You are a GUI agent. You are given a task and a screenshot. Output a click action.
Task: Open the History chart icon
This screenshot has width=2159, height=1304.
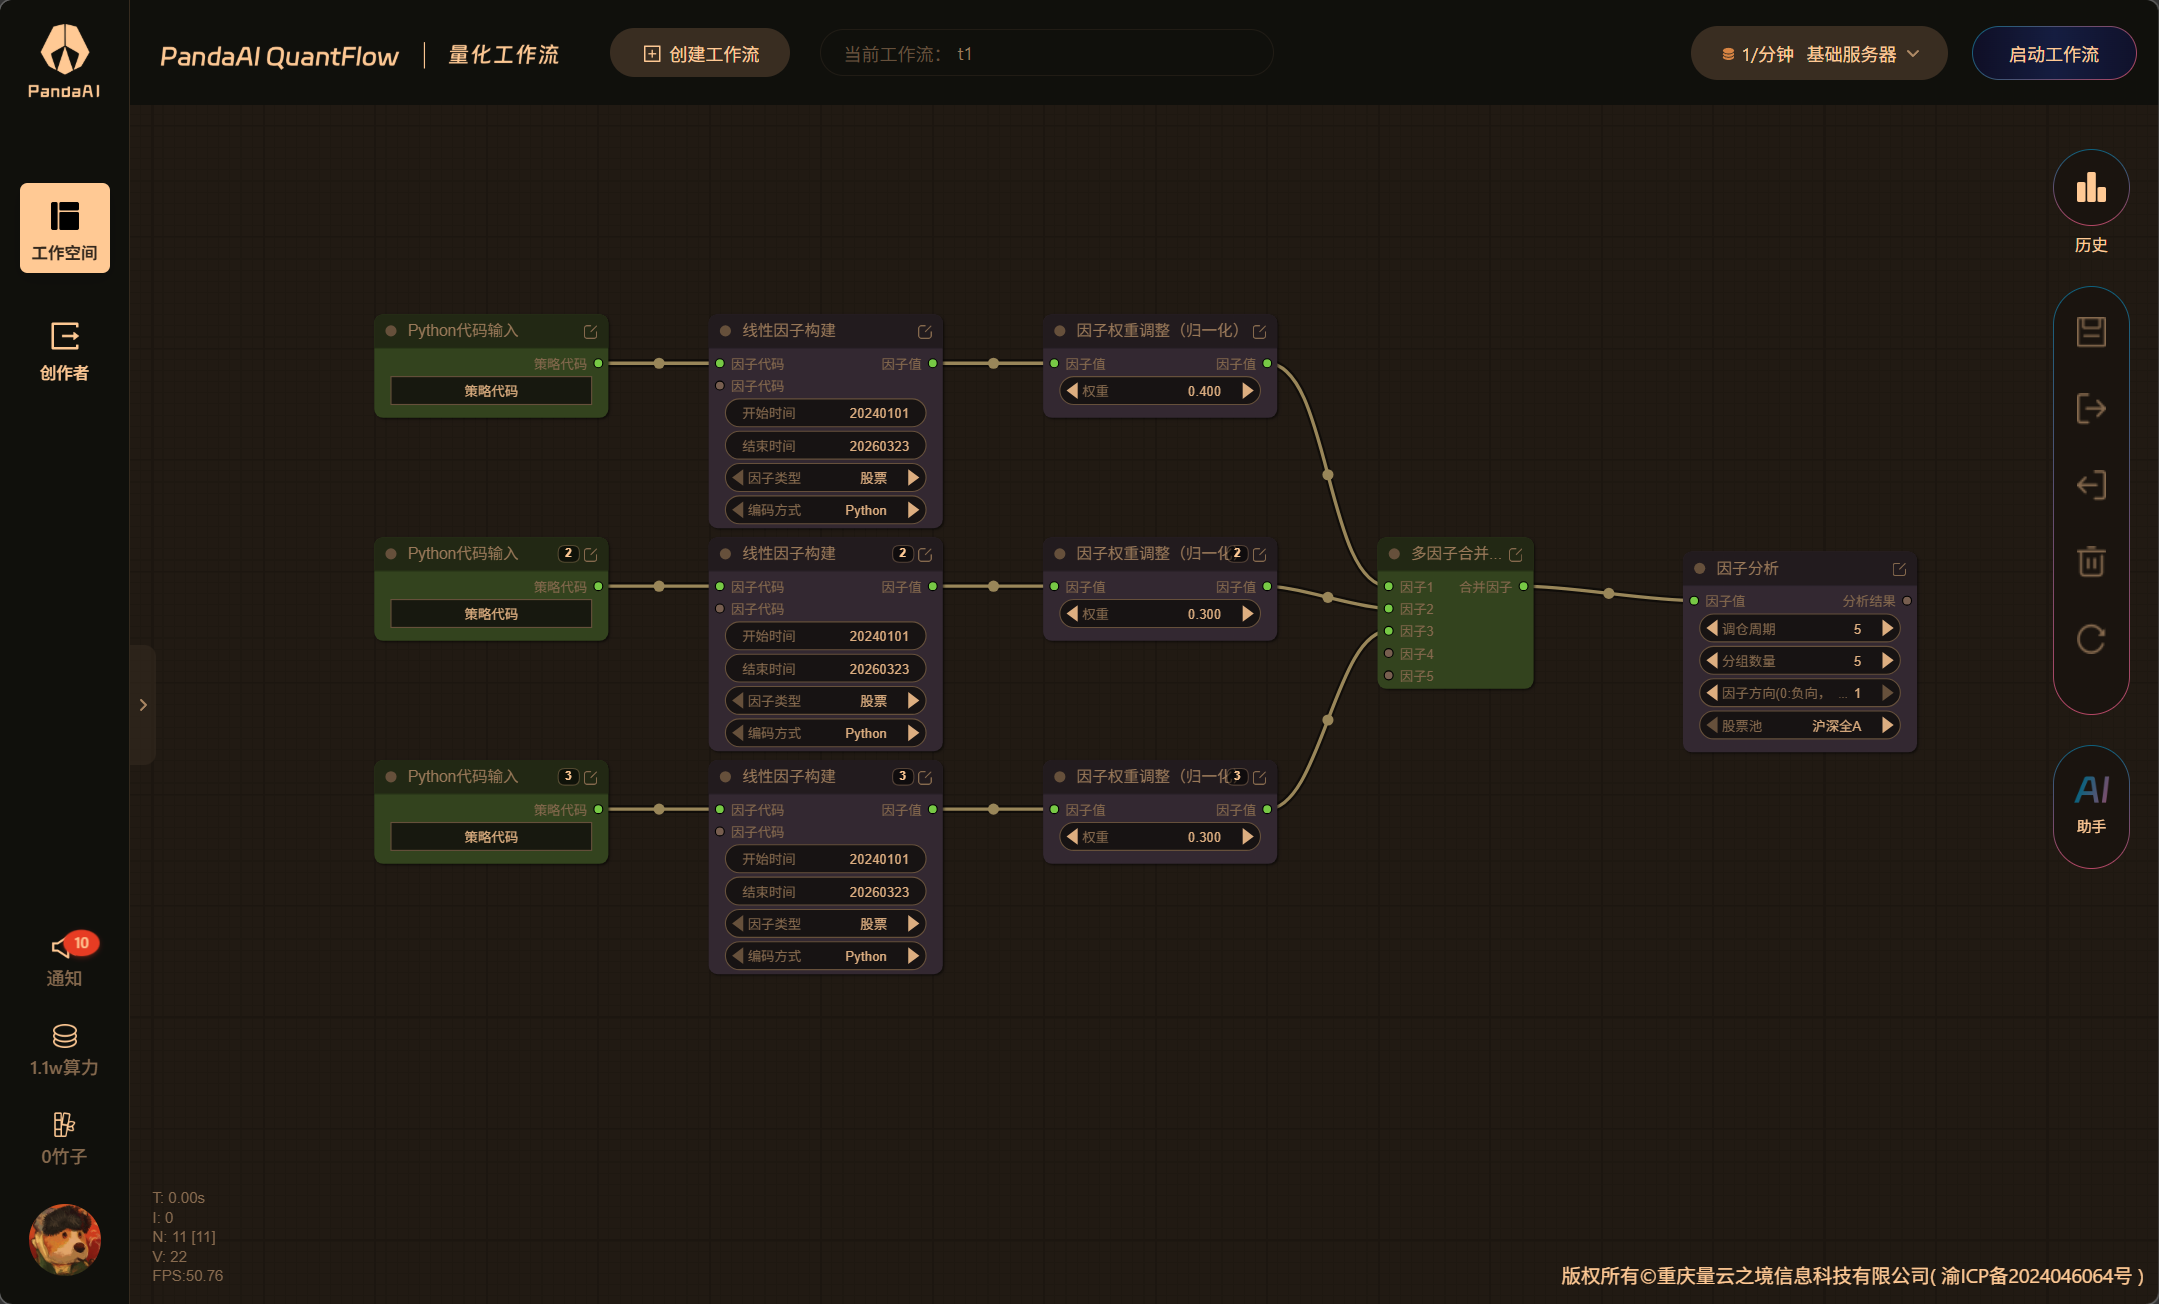tap(2090, 188)
